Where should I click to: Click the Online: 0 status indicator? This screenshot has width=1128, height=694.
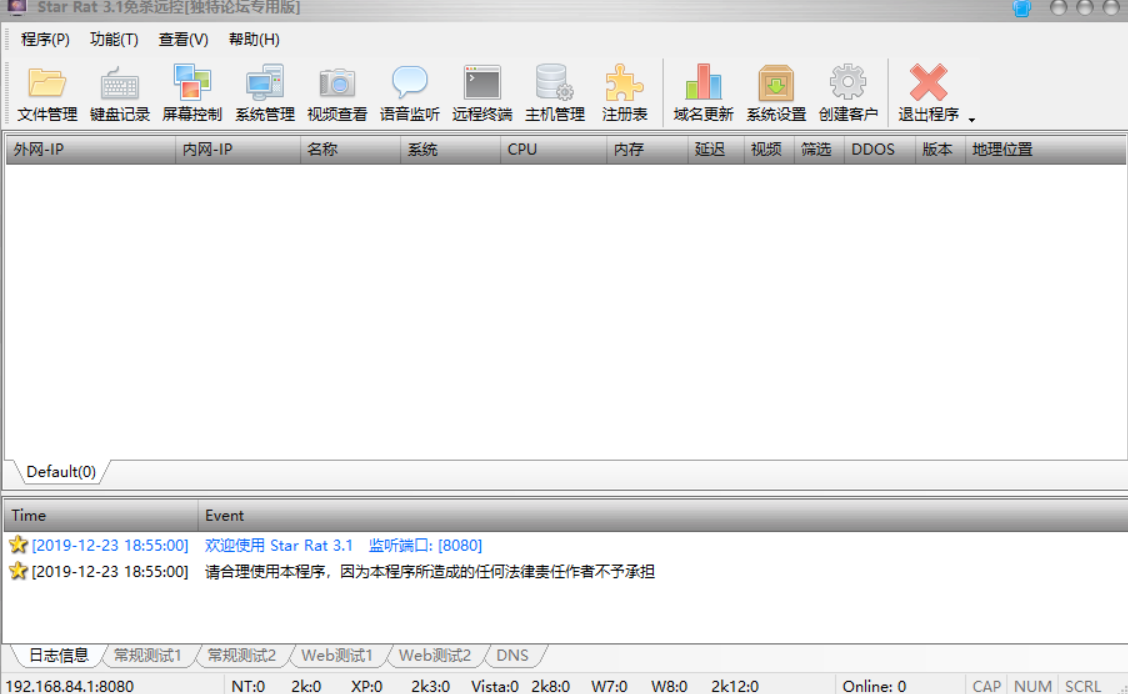pyautogui.click(x=874, y=686)
